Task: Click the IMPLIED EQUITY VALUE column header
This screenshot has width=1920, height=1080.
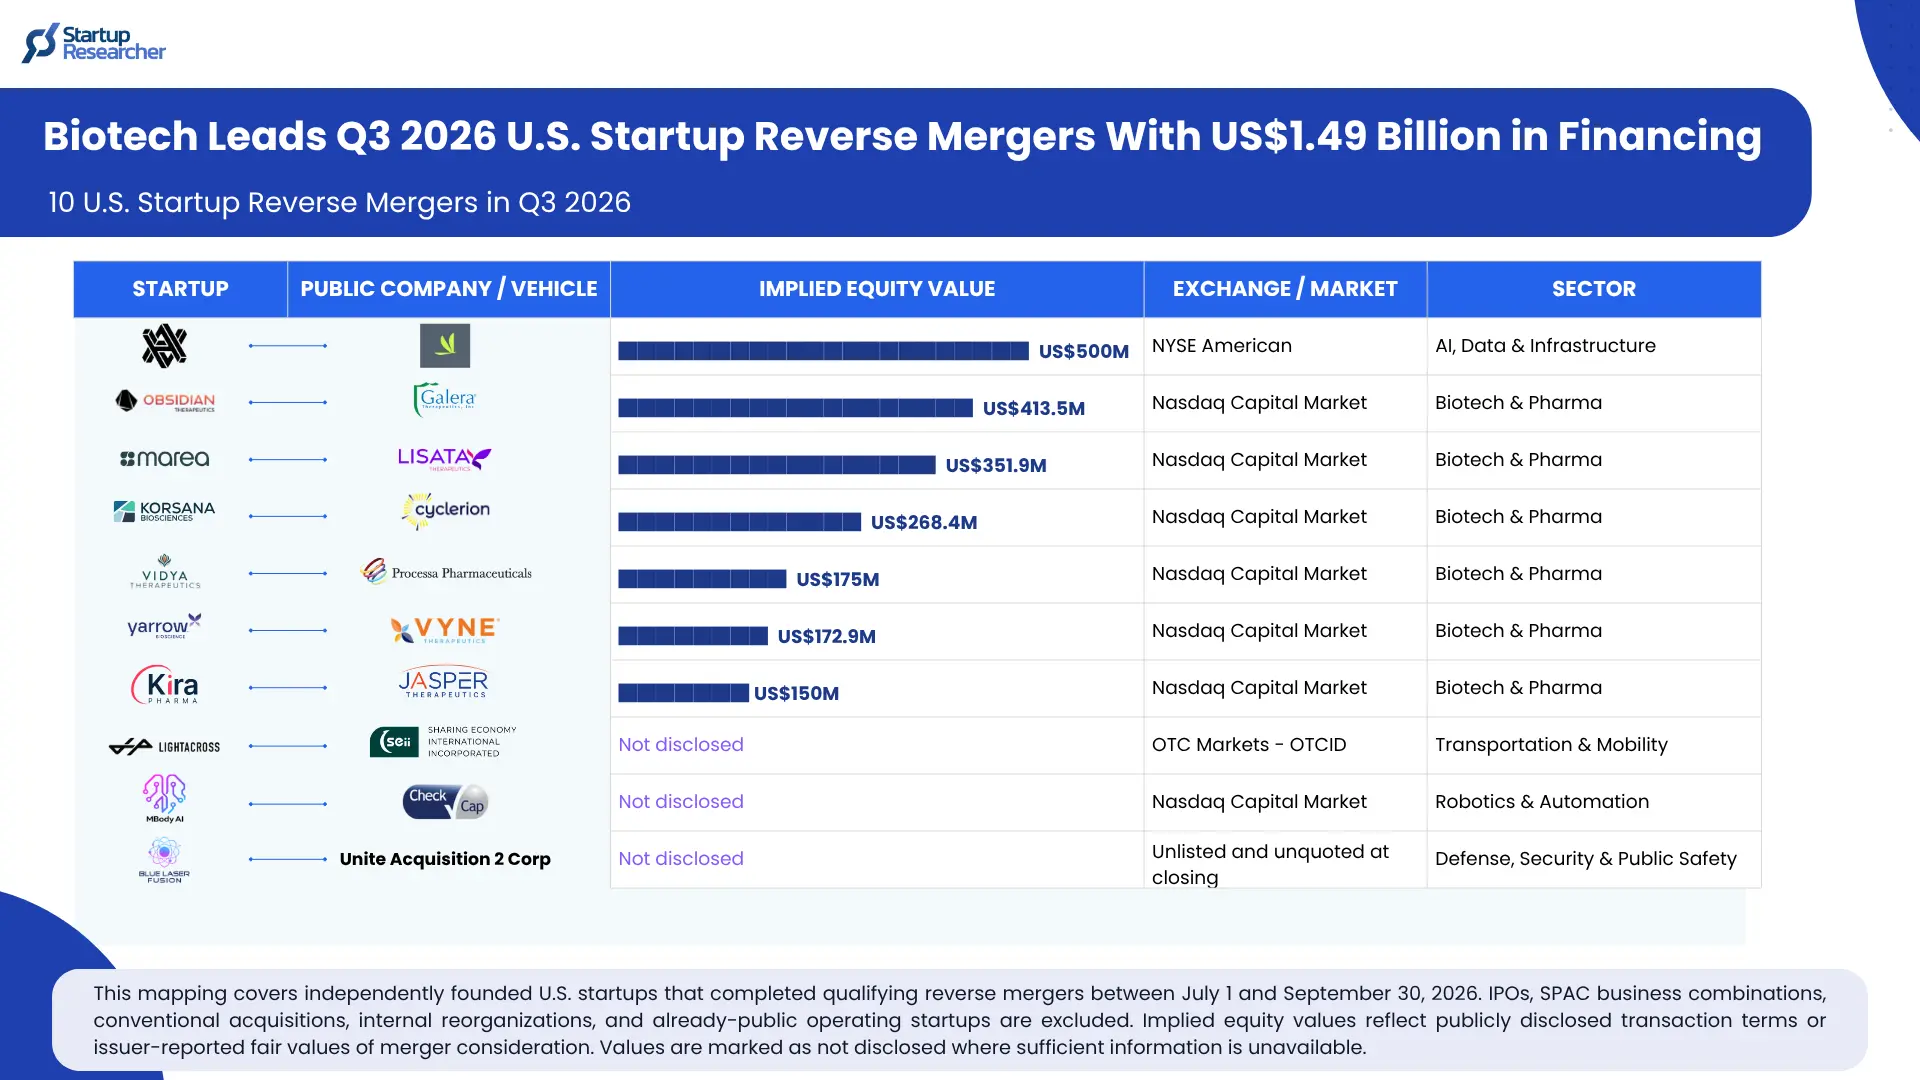Action: point(877,289)
